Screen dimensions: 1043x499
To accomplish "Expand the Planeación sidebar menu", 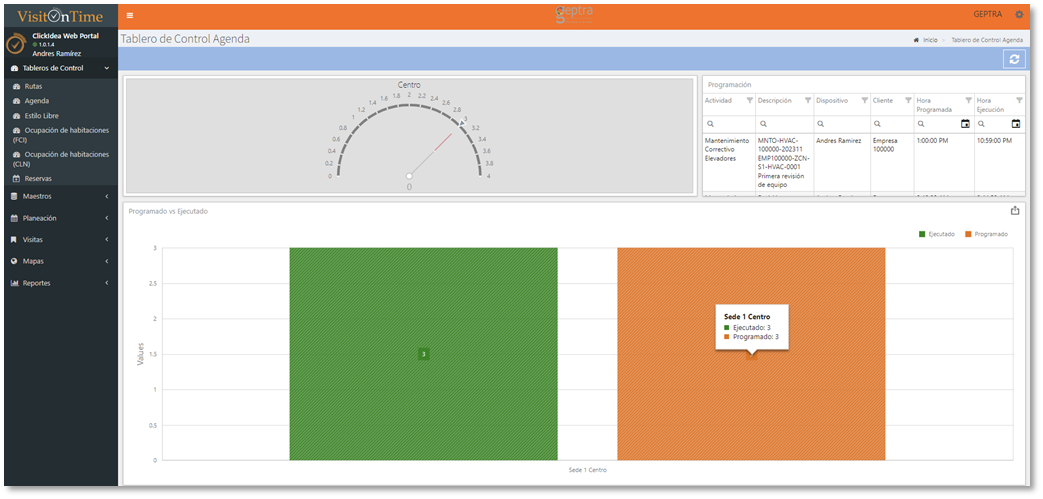I will point(60,218).
